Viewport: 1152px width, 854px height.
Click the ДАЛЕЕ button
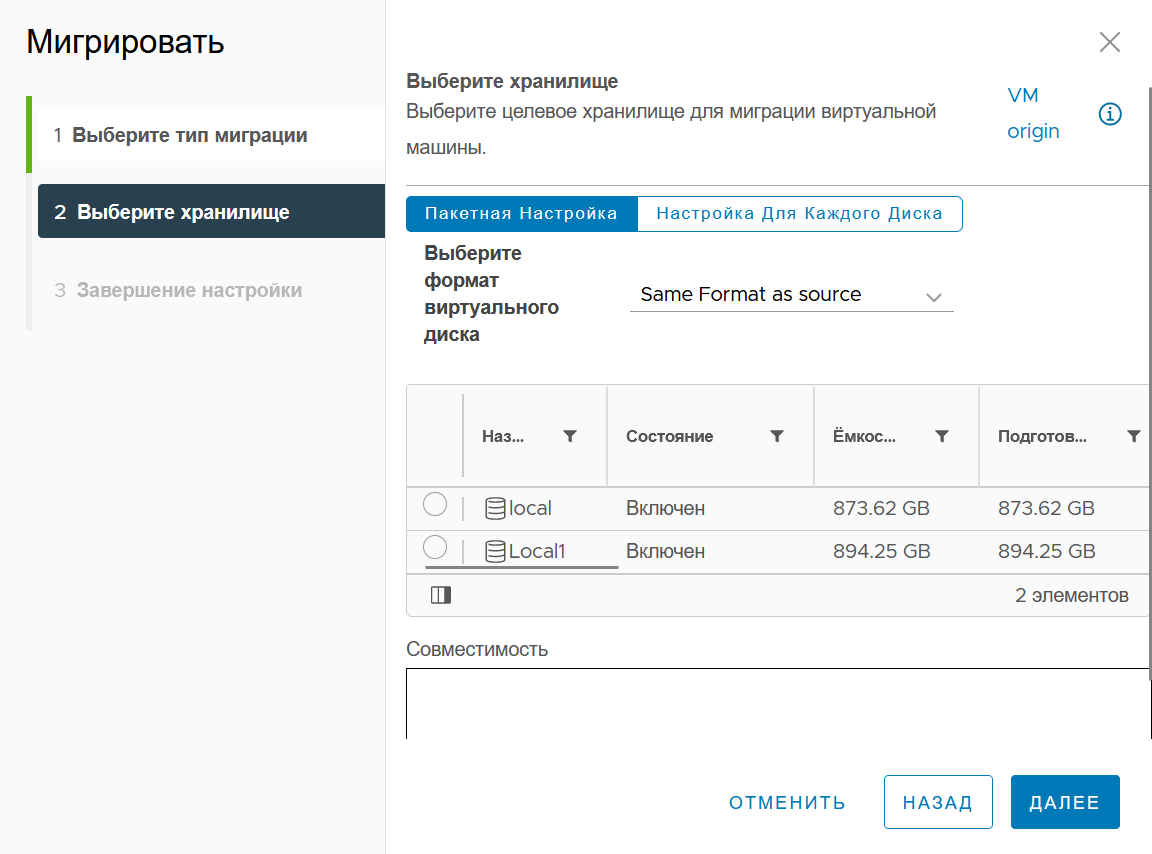(1065, 803)
